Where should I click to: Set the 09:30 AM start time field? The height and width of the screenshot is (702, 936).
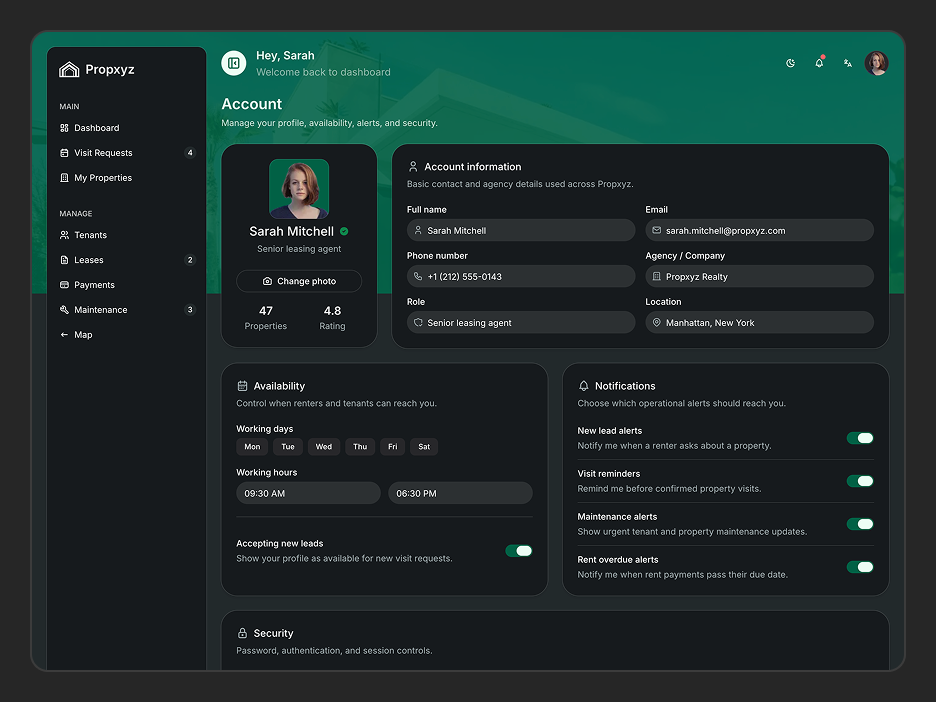(308, 493)
